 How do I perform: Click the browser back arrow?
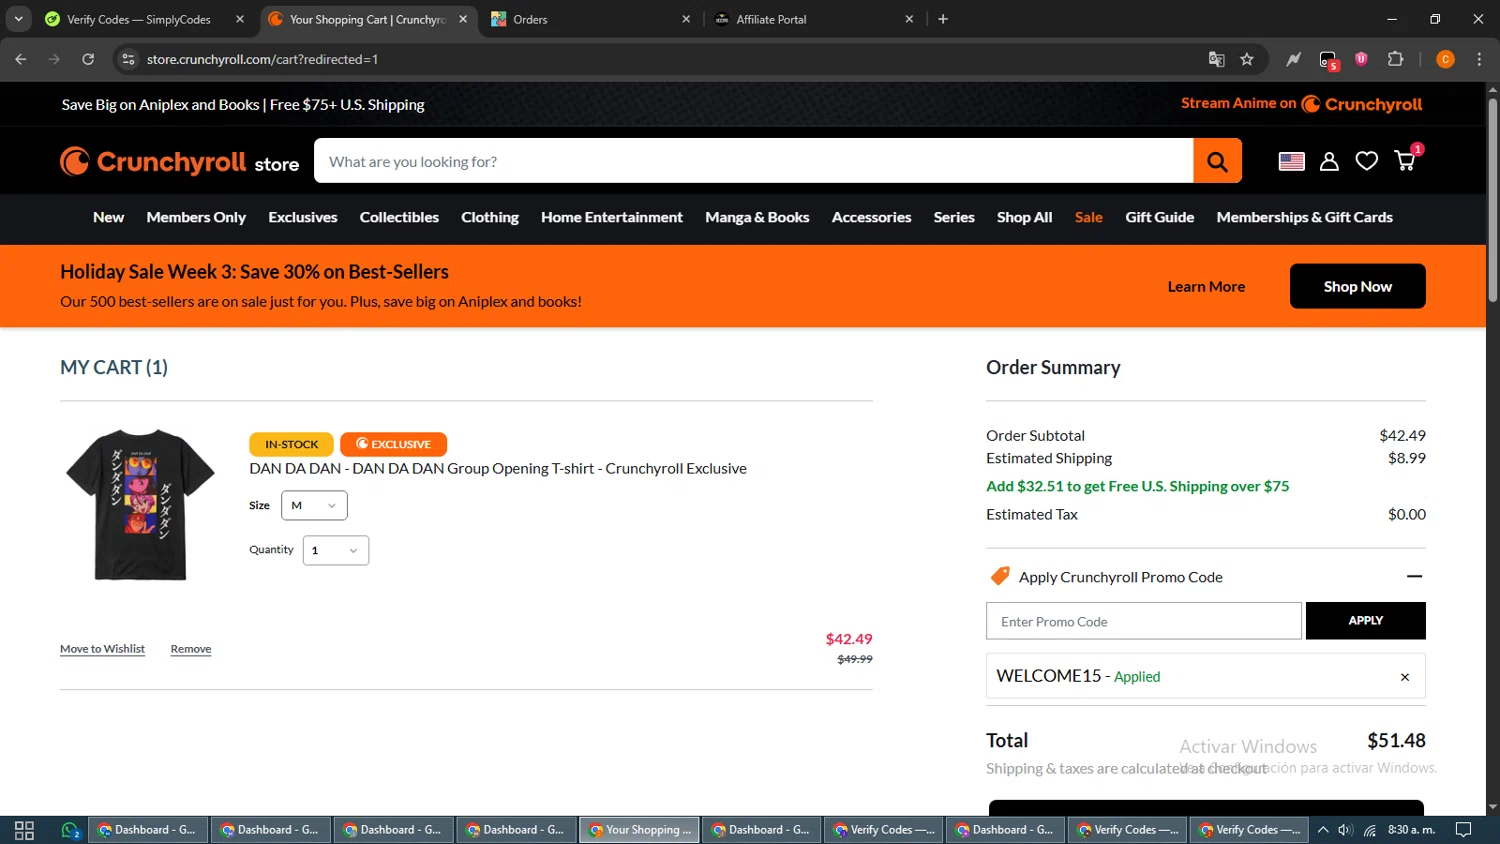[x=21, y=59]
